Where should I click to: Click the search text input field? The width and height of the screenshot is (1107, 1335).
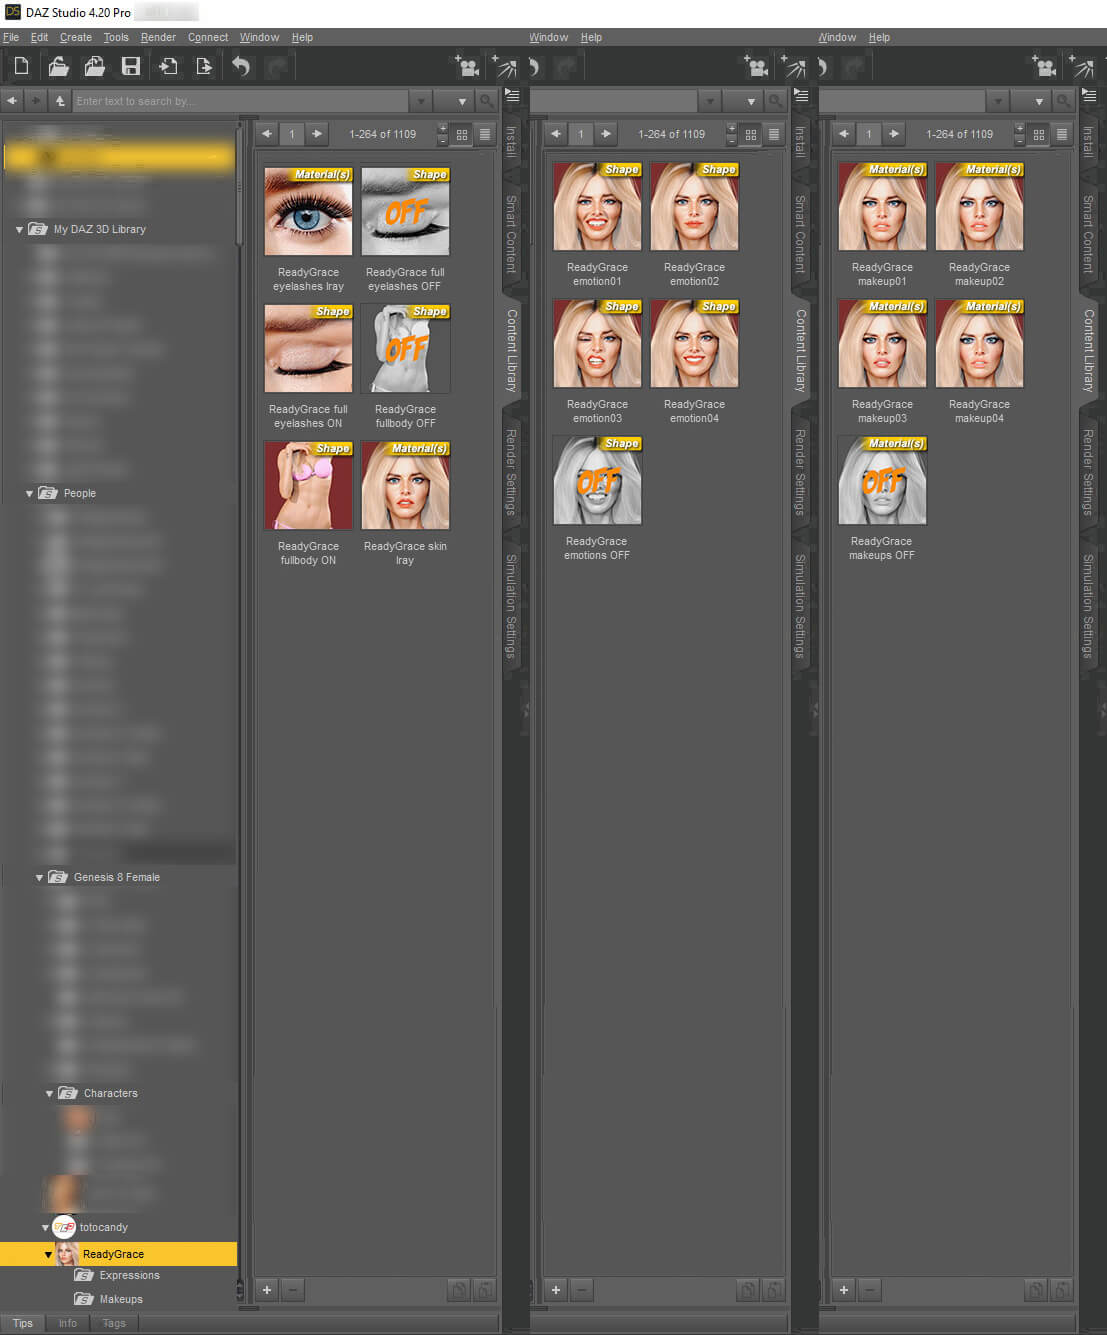tap(240, 101)
